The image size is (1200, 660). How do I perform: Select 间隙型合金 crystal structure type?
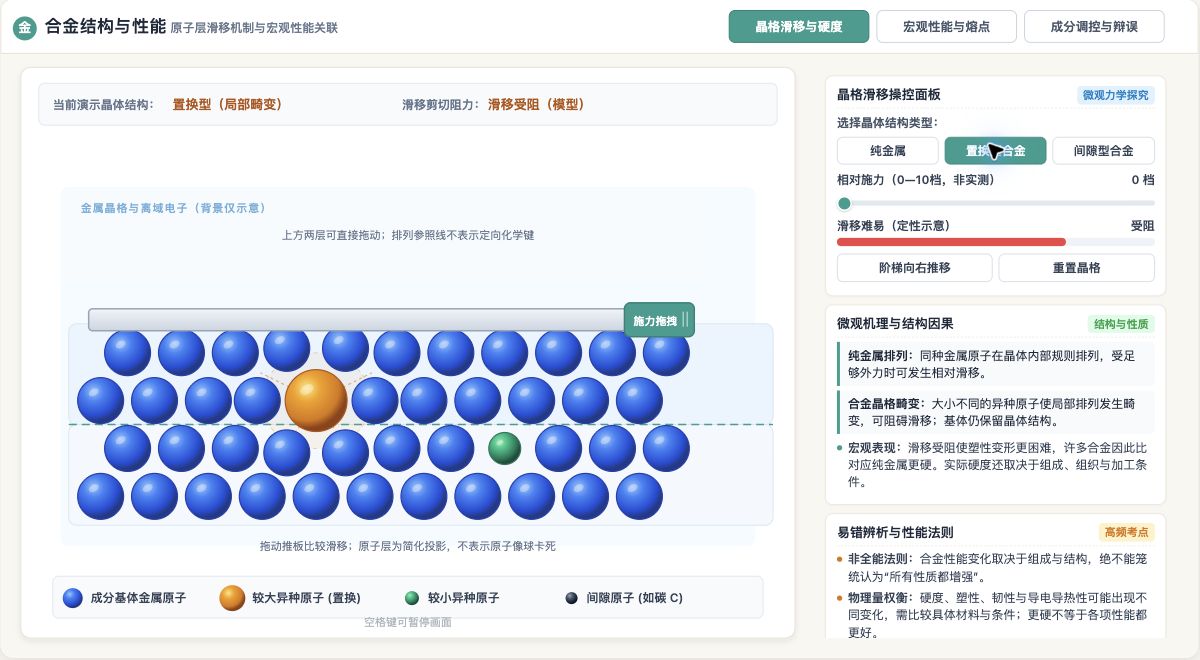click(1103, 151)
